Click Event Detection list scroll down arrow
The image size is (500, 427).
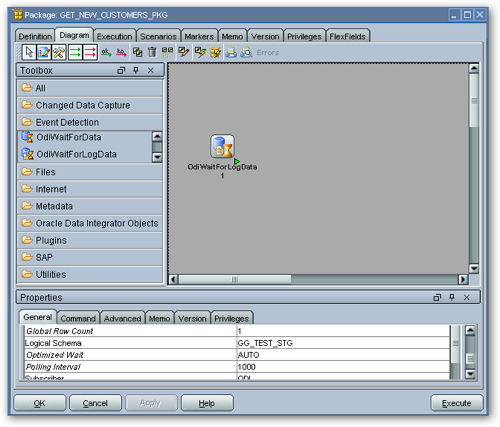(x=157, y=157)
